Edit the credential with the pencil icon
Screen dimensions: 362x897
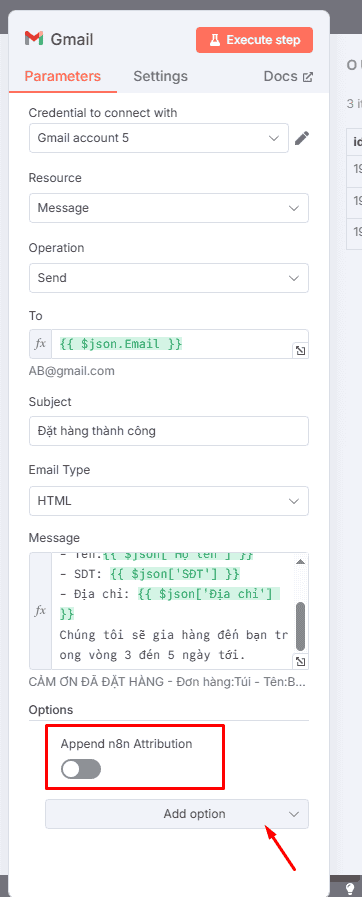(x=302, y=138)
